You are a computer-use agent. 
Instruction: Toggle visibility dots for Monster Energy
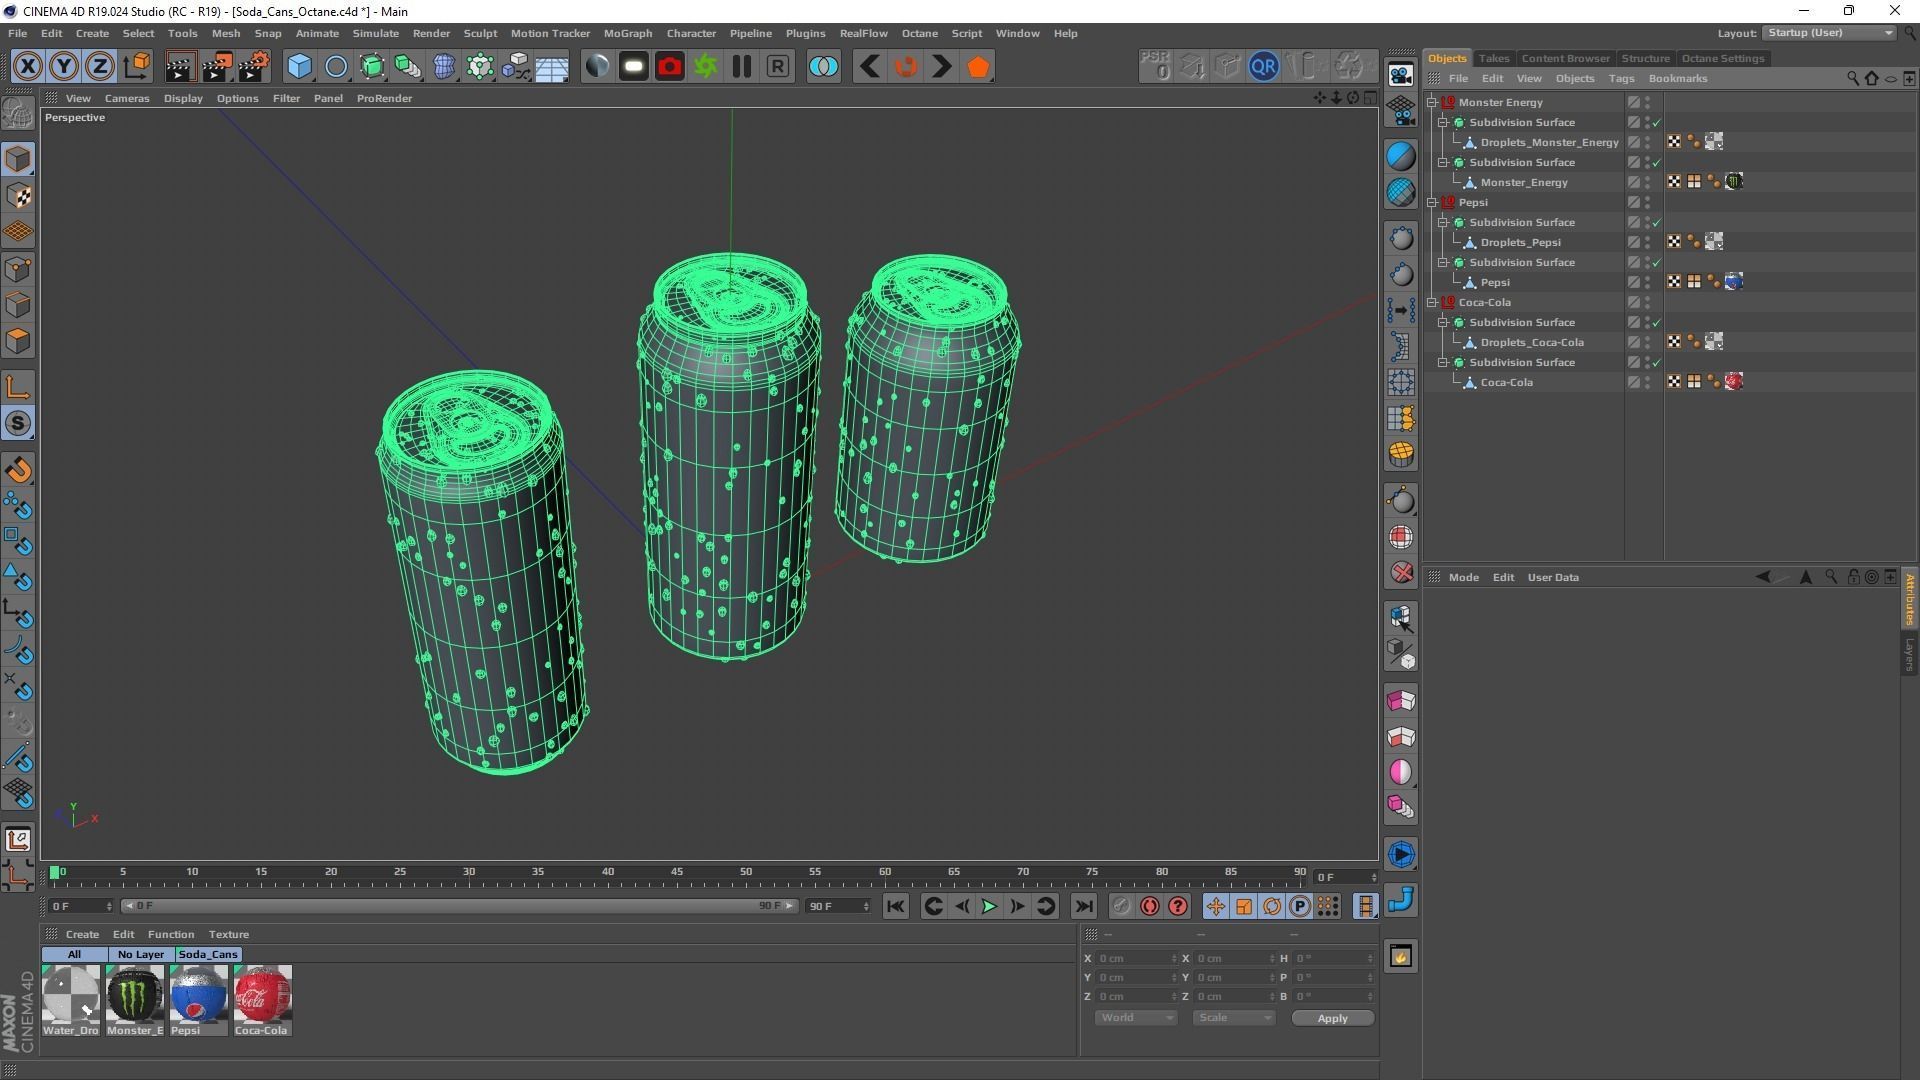point(1648,102)
